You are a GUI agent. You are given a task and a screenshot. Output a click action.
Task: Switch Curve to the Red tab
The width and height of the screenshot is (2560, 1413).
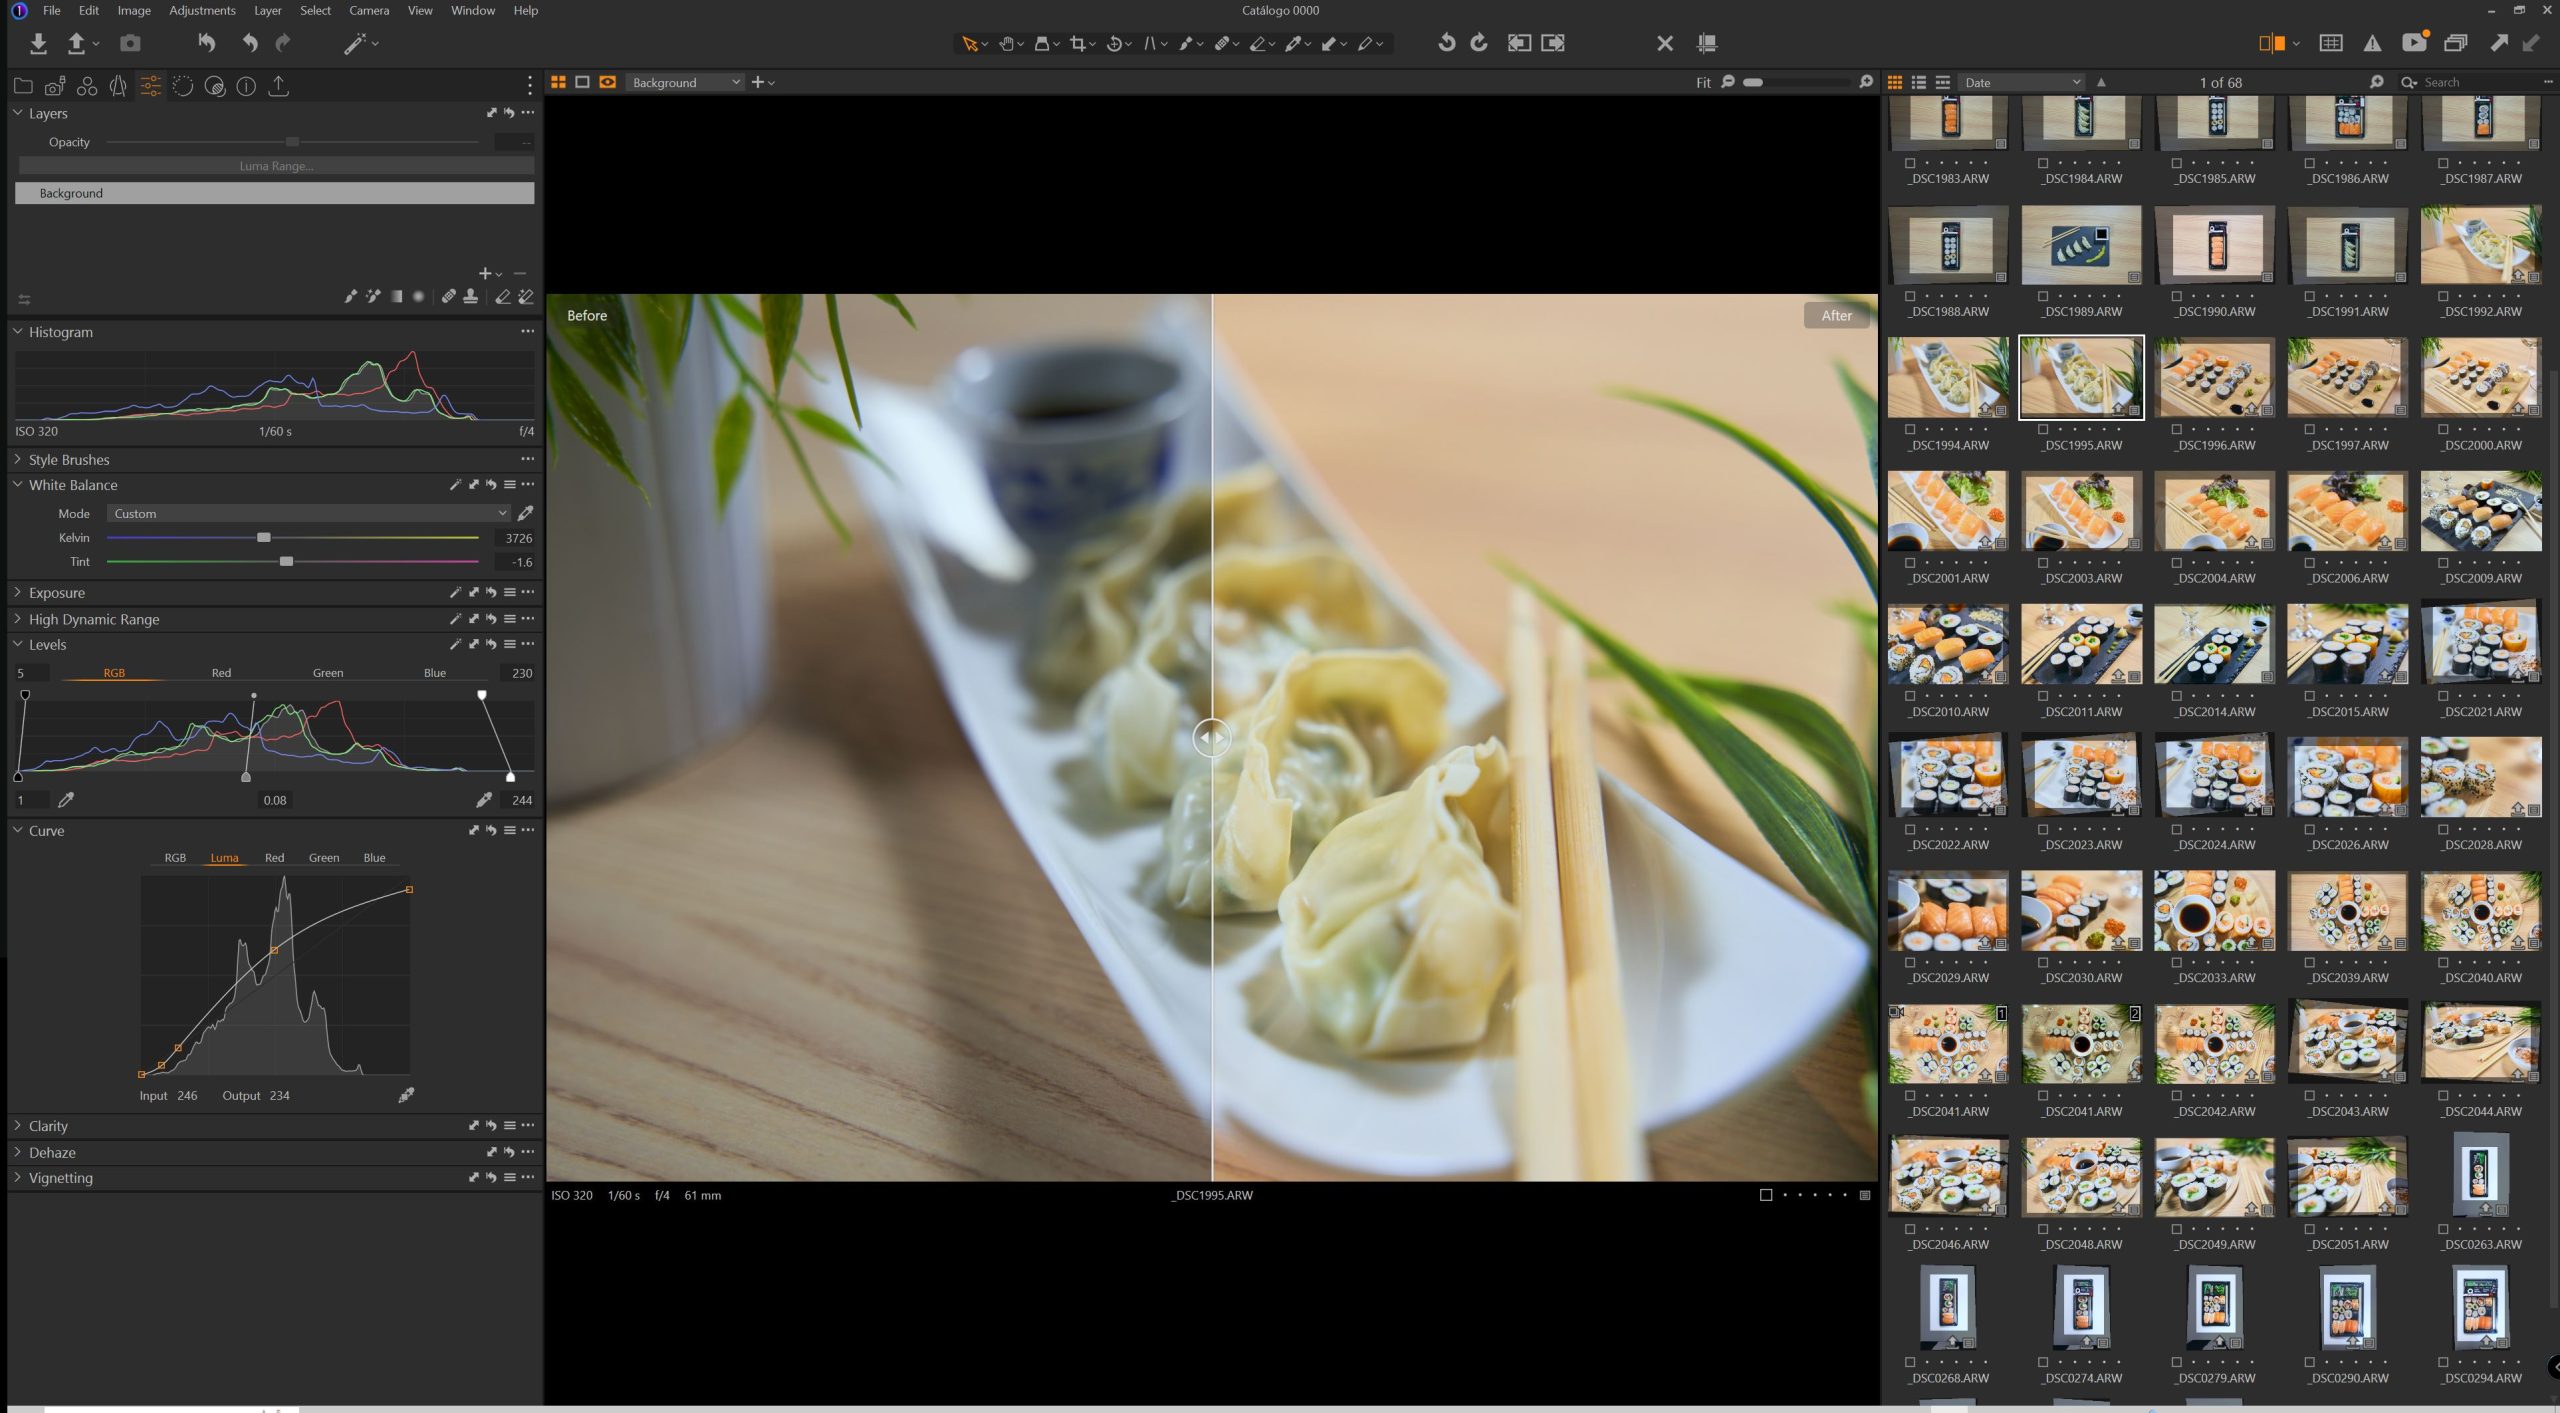(274, 858)
